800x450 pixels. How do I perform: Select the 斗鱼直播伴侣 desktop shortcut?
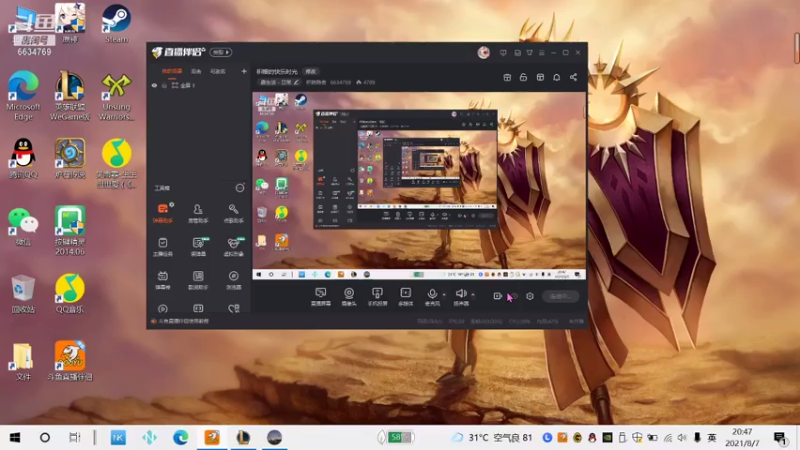pyautogui.click(x=70, y=361)
